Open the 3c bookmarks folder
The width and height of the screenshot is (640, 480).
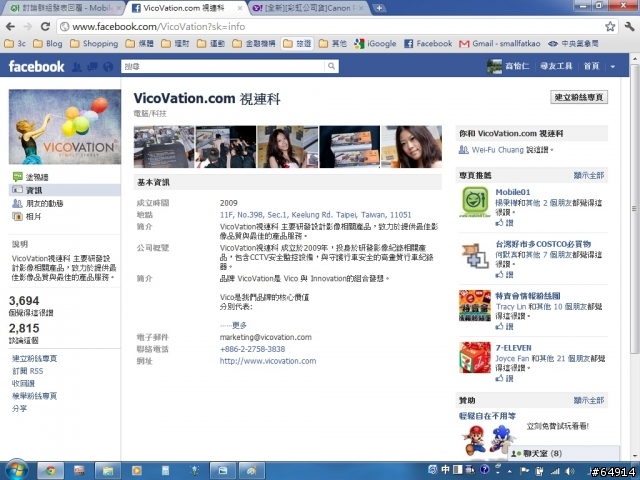pyautogui.click(x=15, y=43)
